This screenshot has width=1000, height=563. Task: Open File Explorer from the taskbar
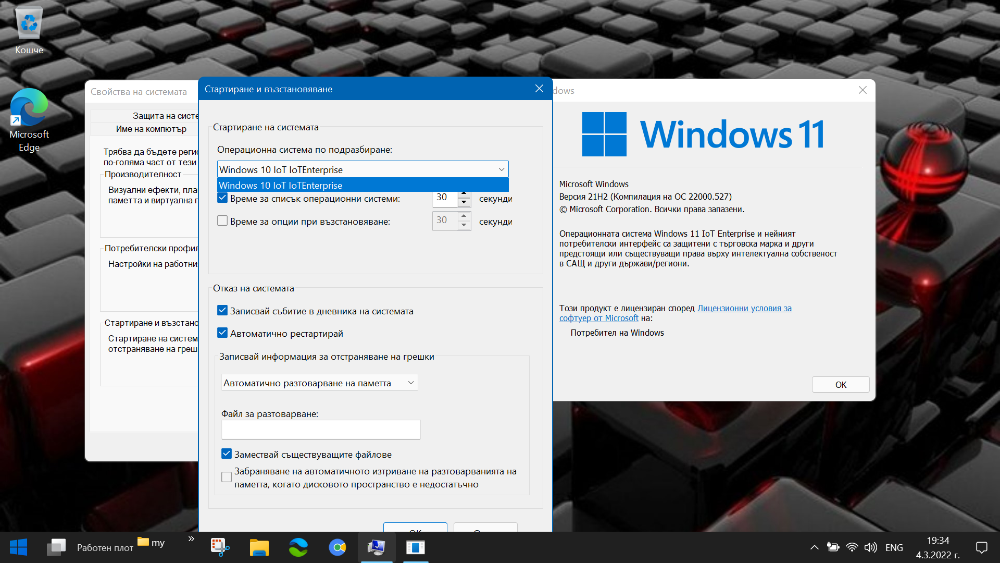[259, 547]
